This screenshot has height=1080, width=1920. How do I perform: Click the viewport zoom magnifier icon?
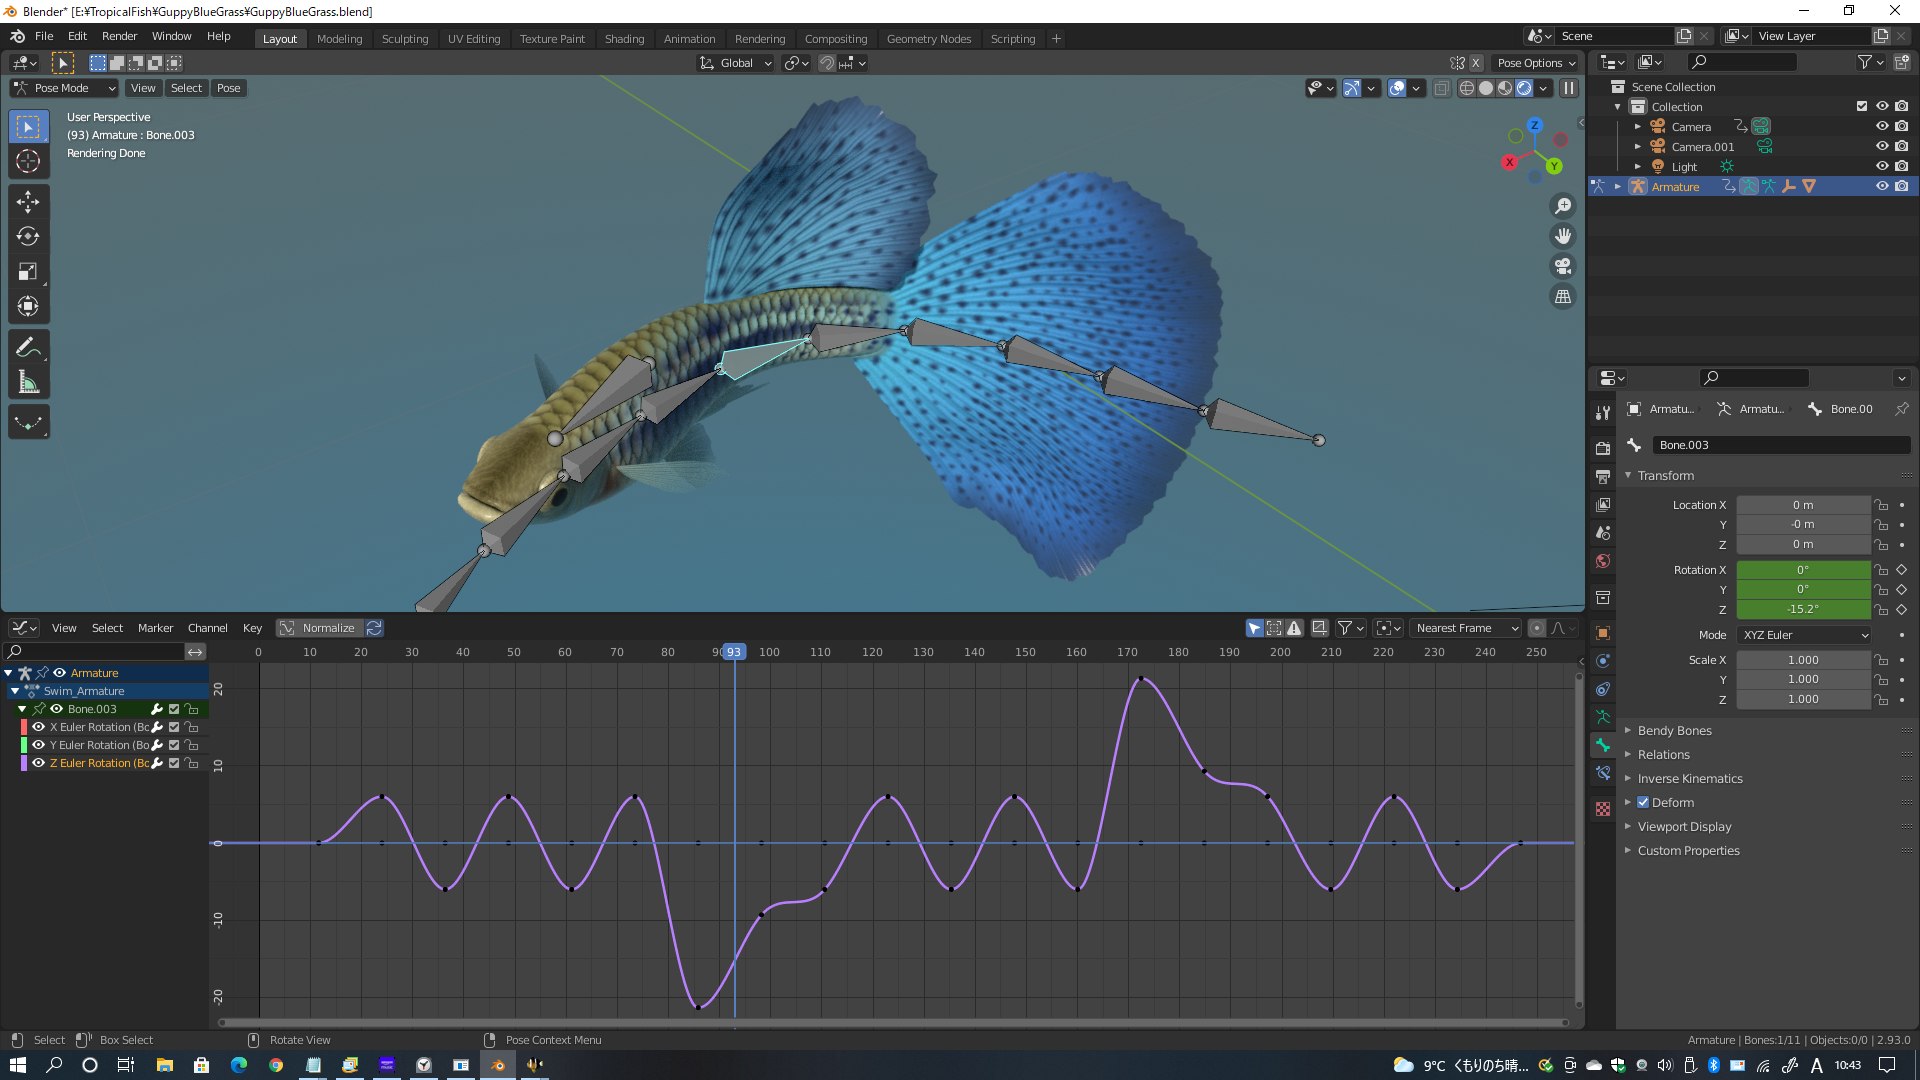click(x=1562, y=206)
